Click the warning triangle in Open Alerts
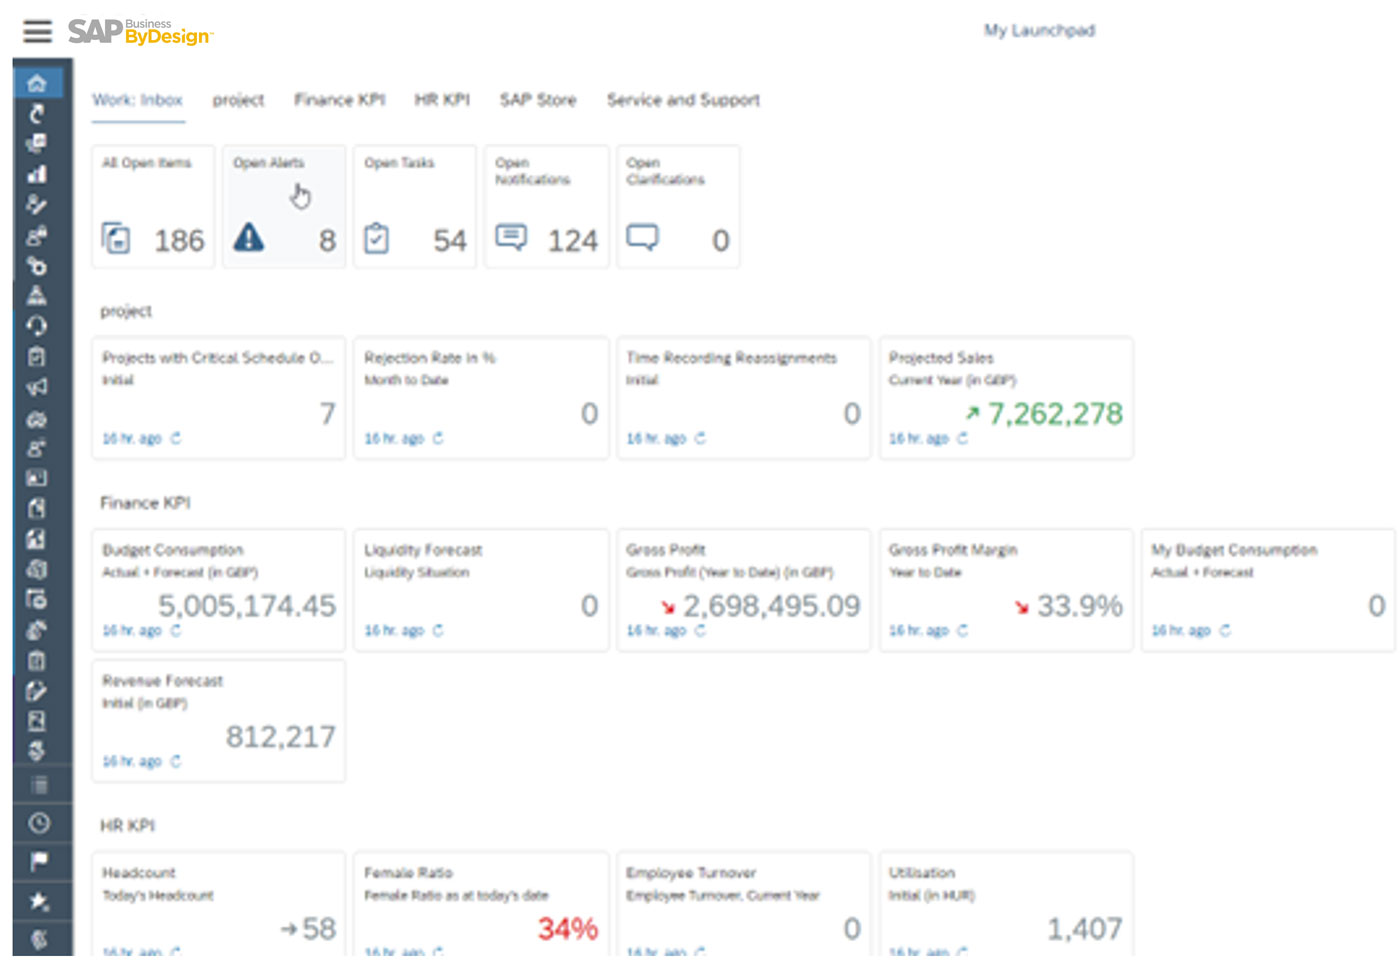This screenshot has width=1400, height=967. pyautogui.click(x=249, y=237)
